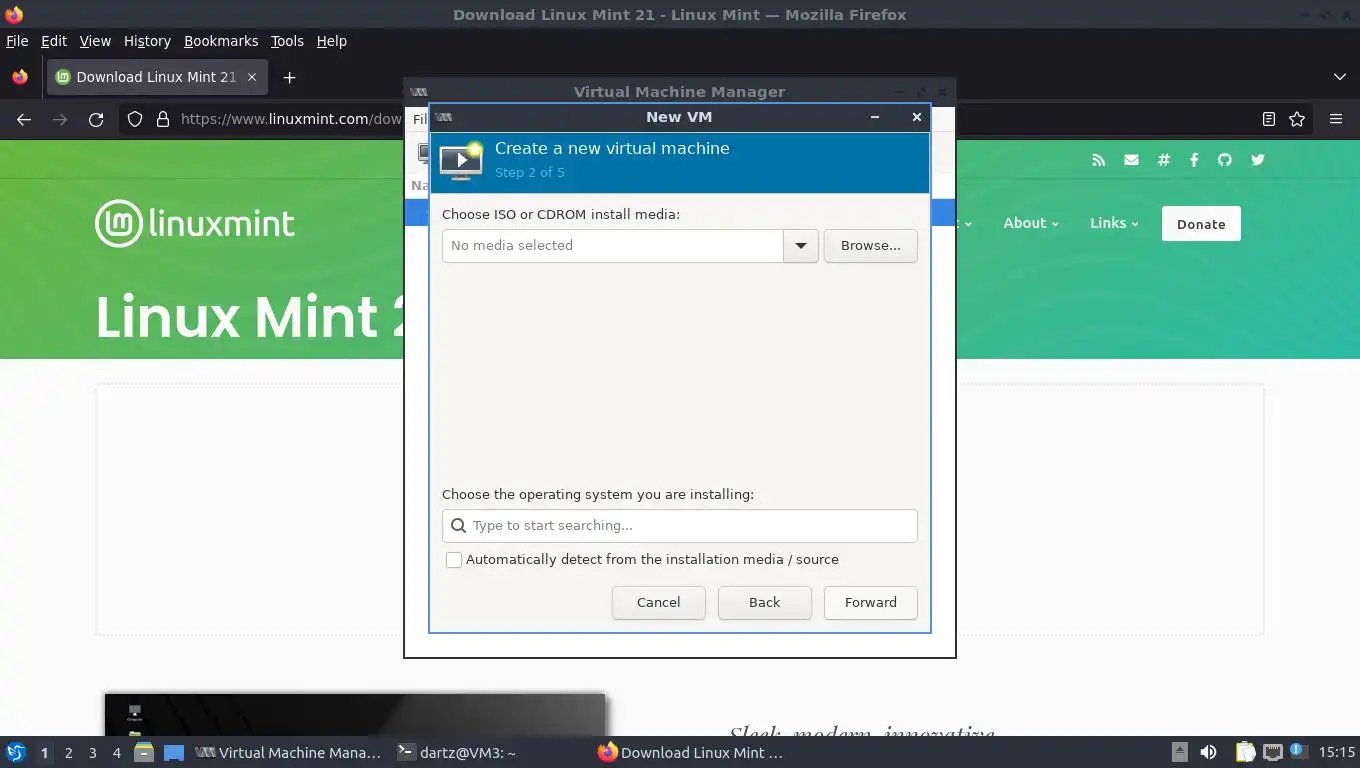Viewport: 1360px width, 768px height.
Task: Switch to workspace 2 in taskbar
Action: click(x=68, y=753)
